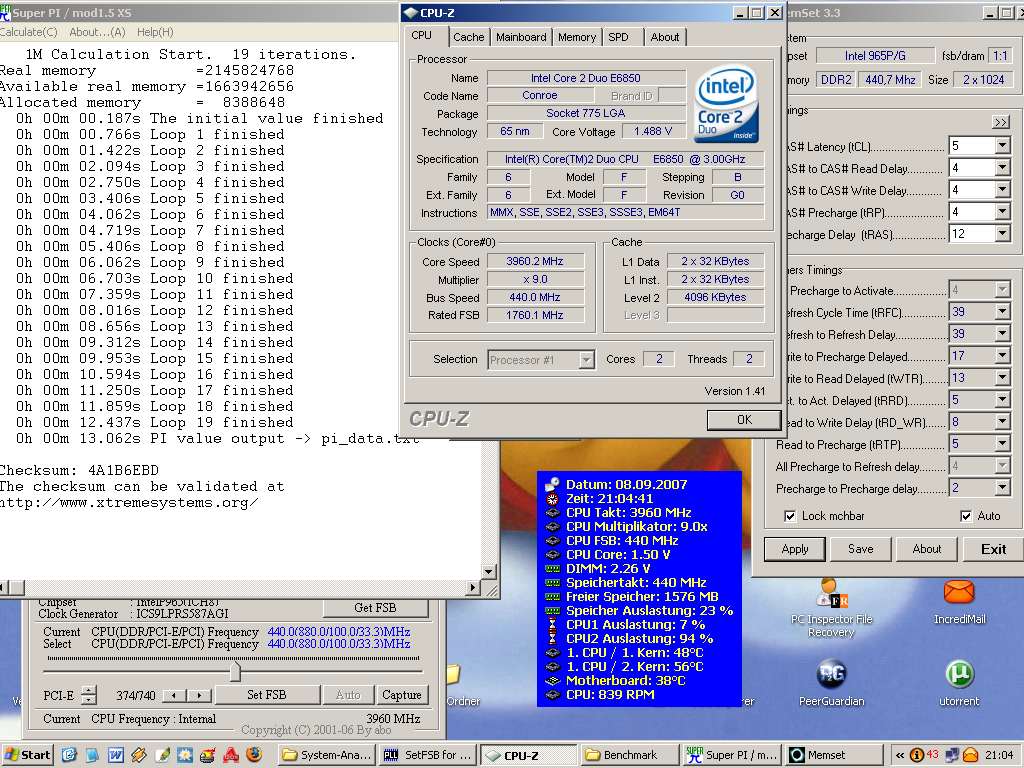Open the About menu in Super PI
Image resolution: width=1024 pixels, height=768 pixels.
pos(97,32)
